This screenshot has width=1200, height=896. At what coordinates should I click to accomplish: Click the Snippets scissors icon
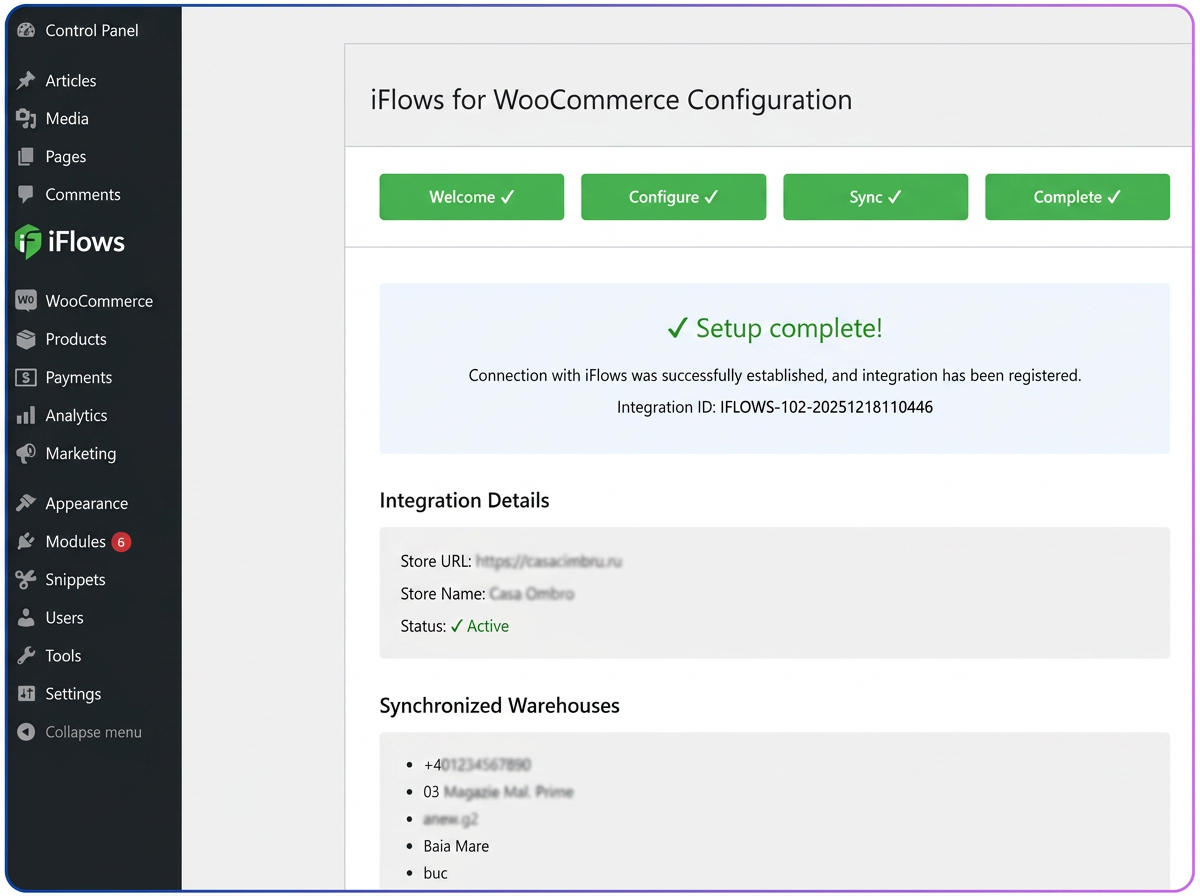(26, 579)
